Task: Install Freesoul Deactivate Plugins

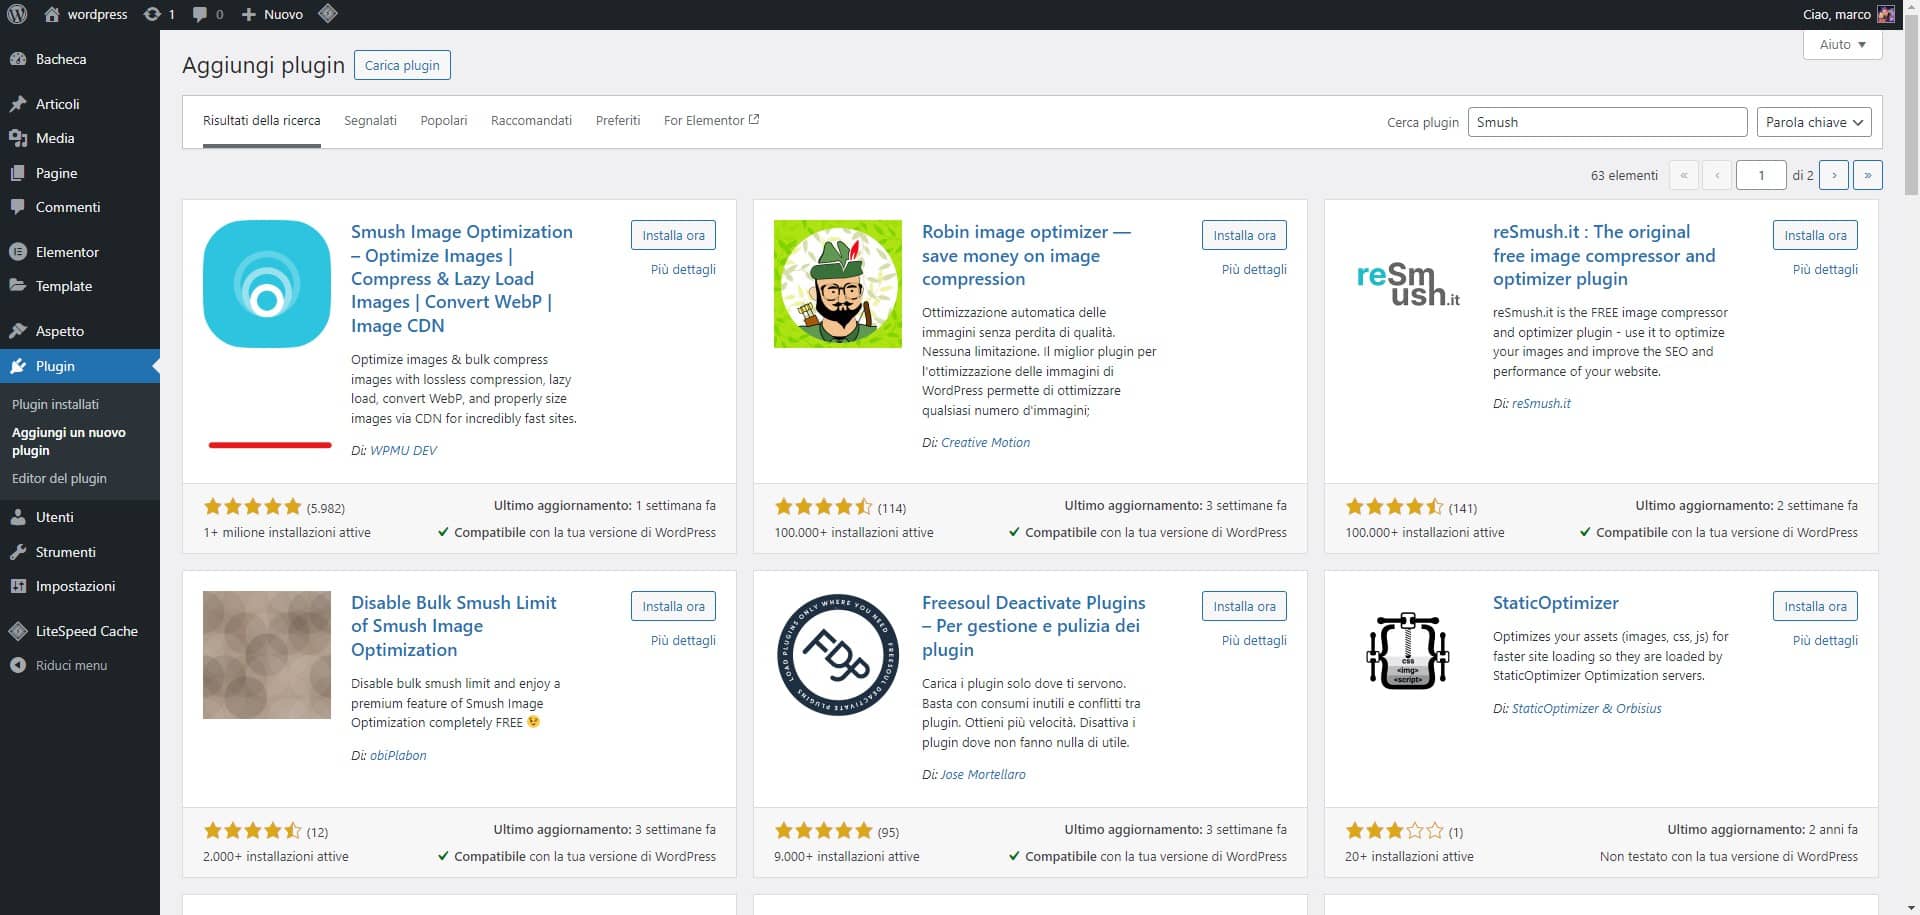Action: (1244, 606)
